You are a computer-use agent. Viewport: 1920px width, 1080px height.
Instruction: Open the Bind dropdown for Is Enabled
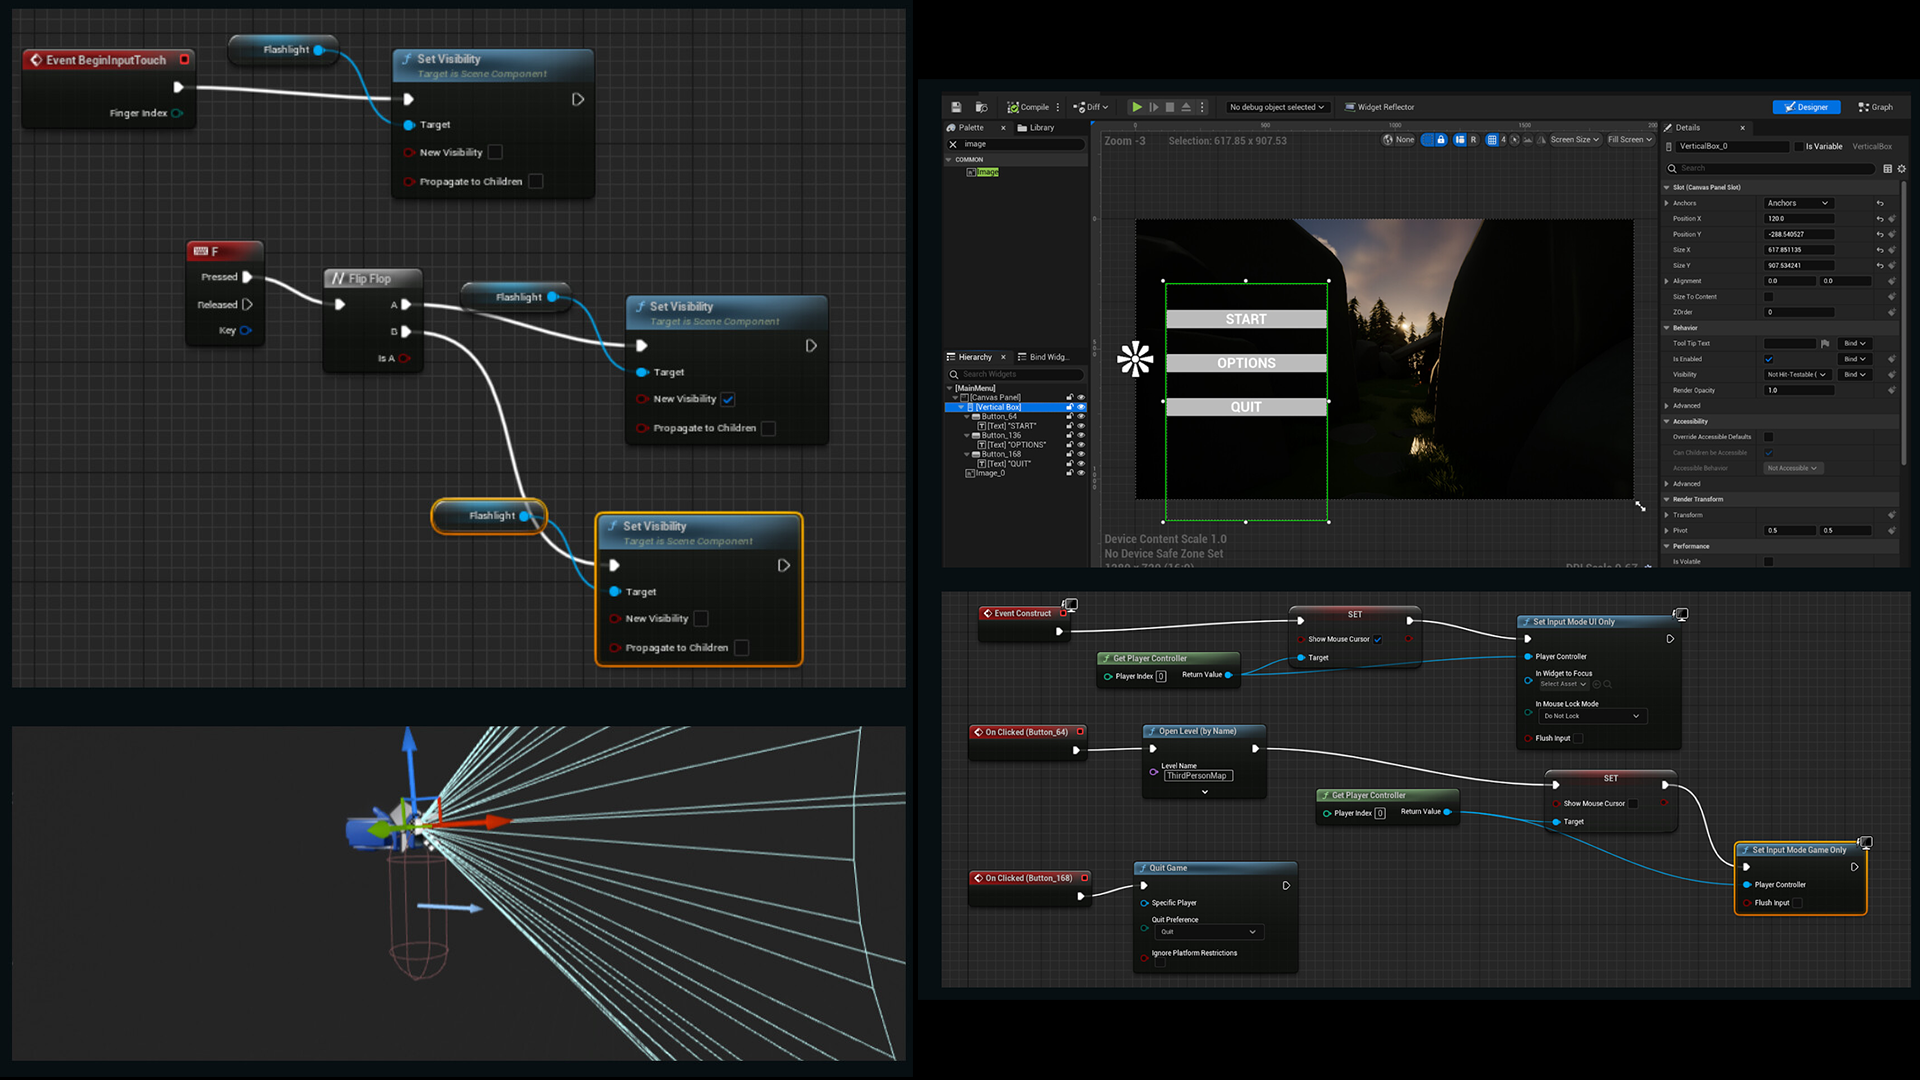pos(1855,359)
